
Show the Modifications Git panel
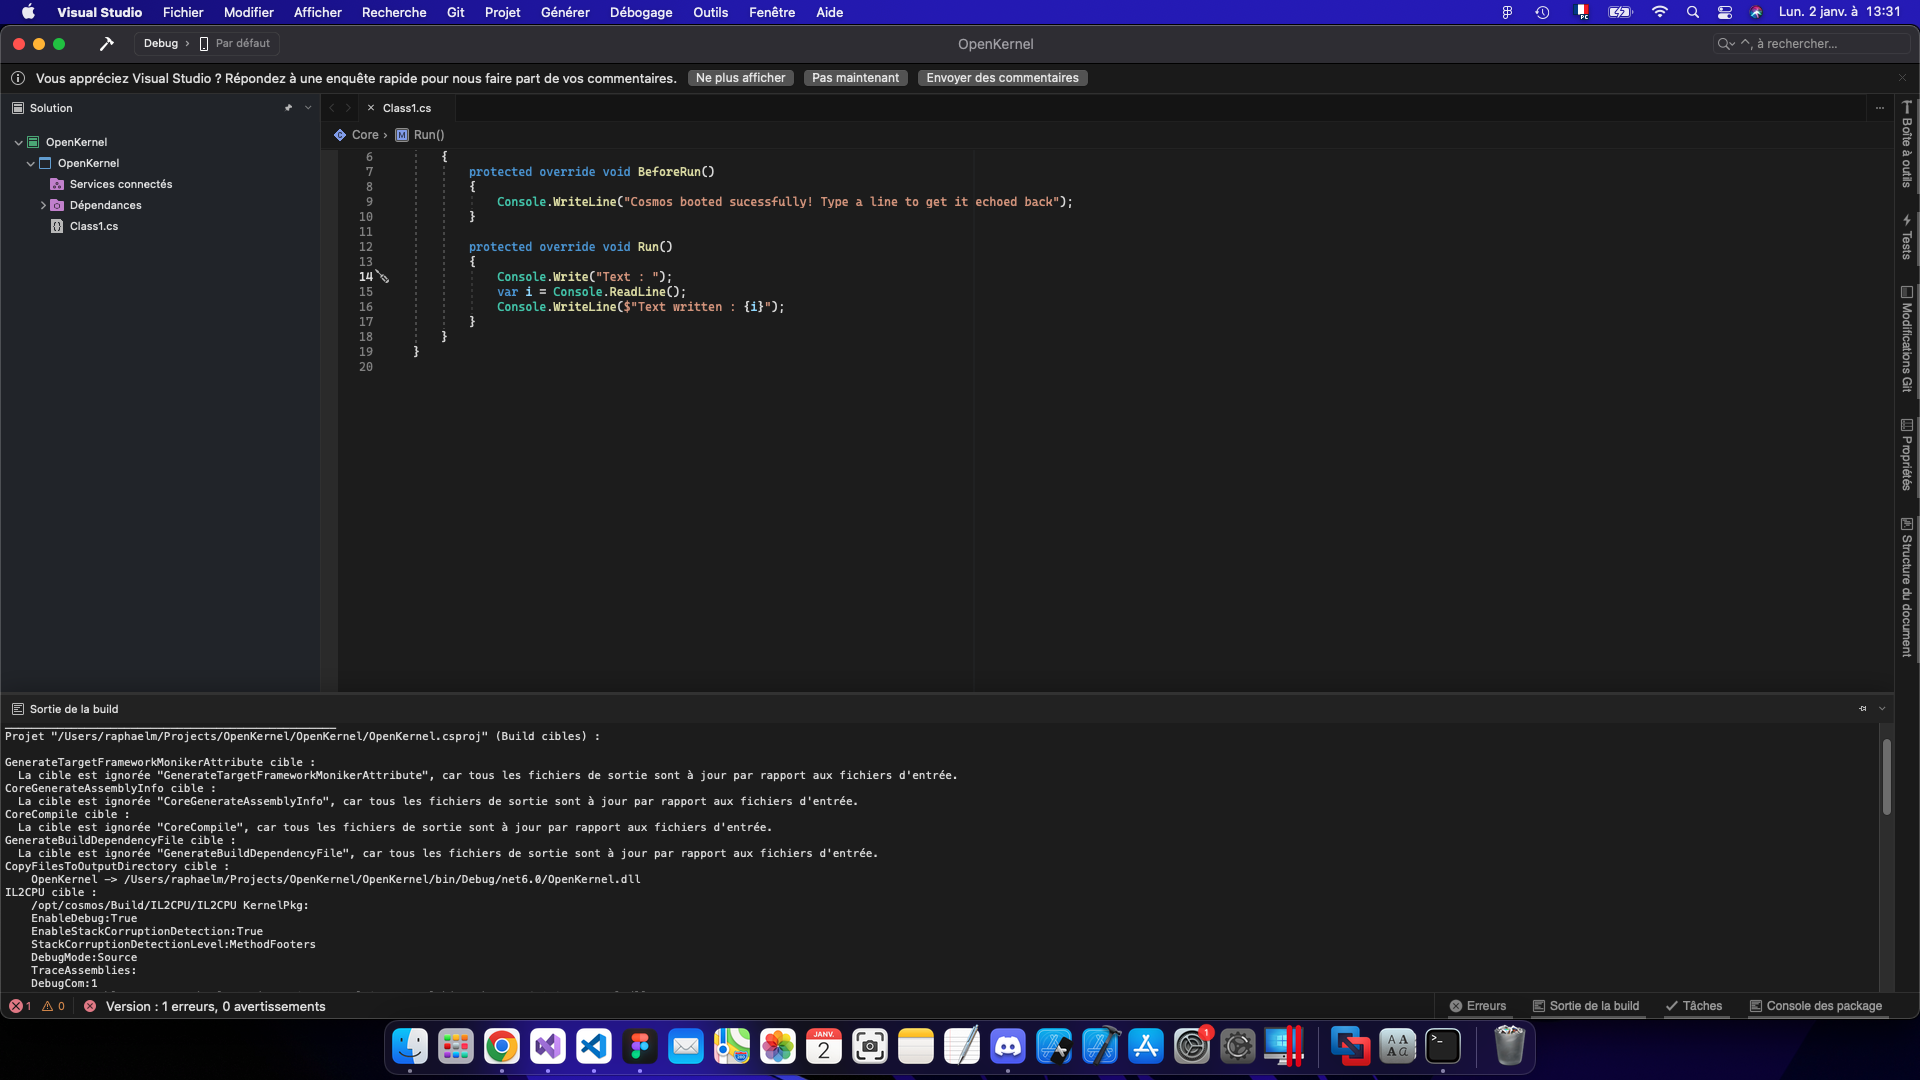coord(1908,340)
